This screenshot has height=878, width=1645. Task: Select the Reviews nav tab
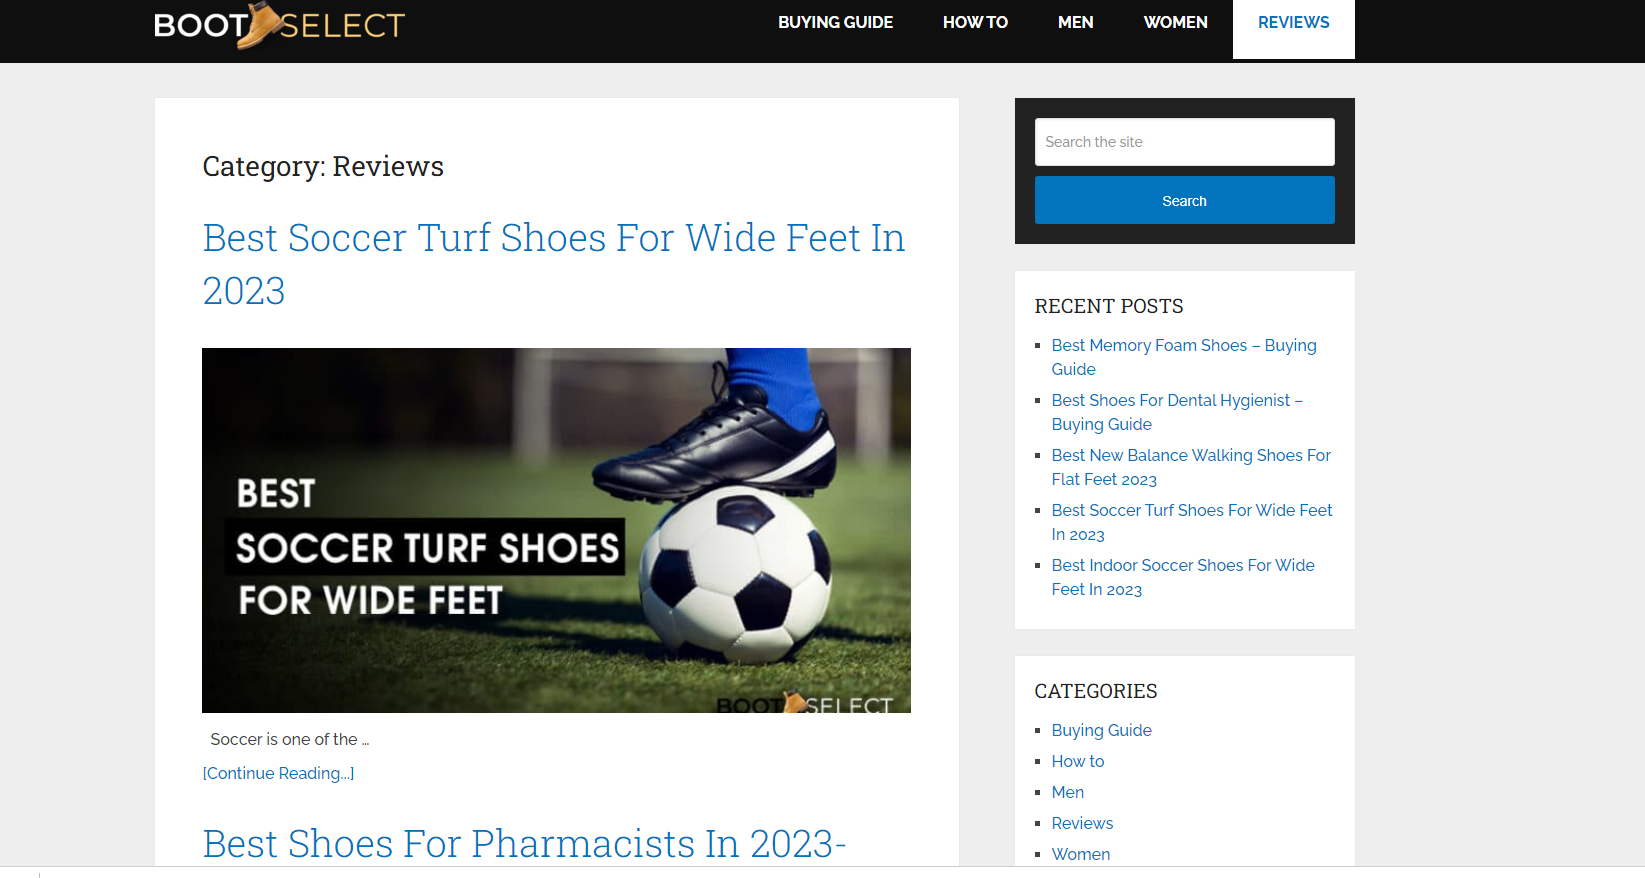click(1293, 28)
